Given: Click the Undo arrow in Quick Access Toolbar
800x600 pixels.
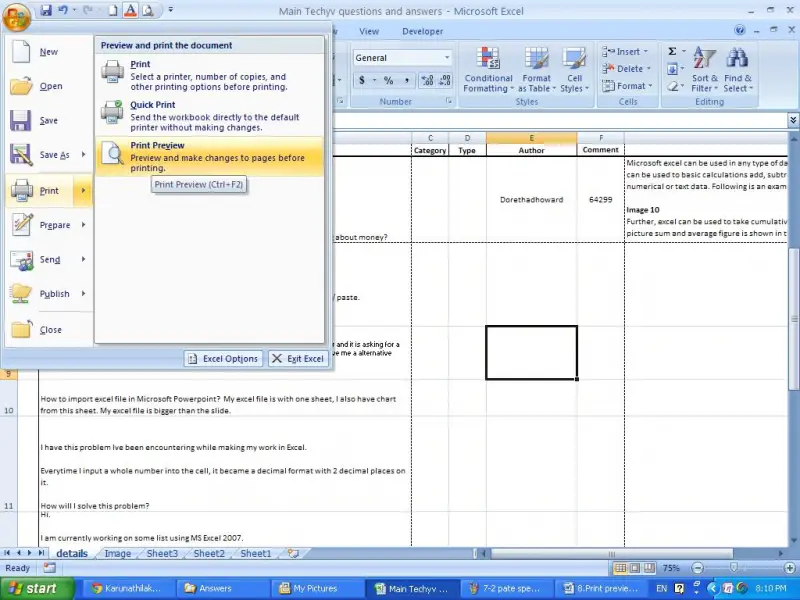Looking at the screenshot, I should point(63,10).
